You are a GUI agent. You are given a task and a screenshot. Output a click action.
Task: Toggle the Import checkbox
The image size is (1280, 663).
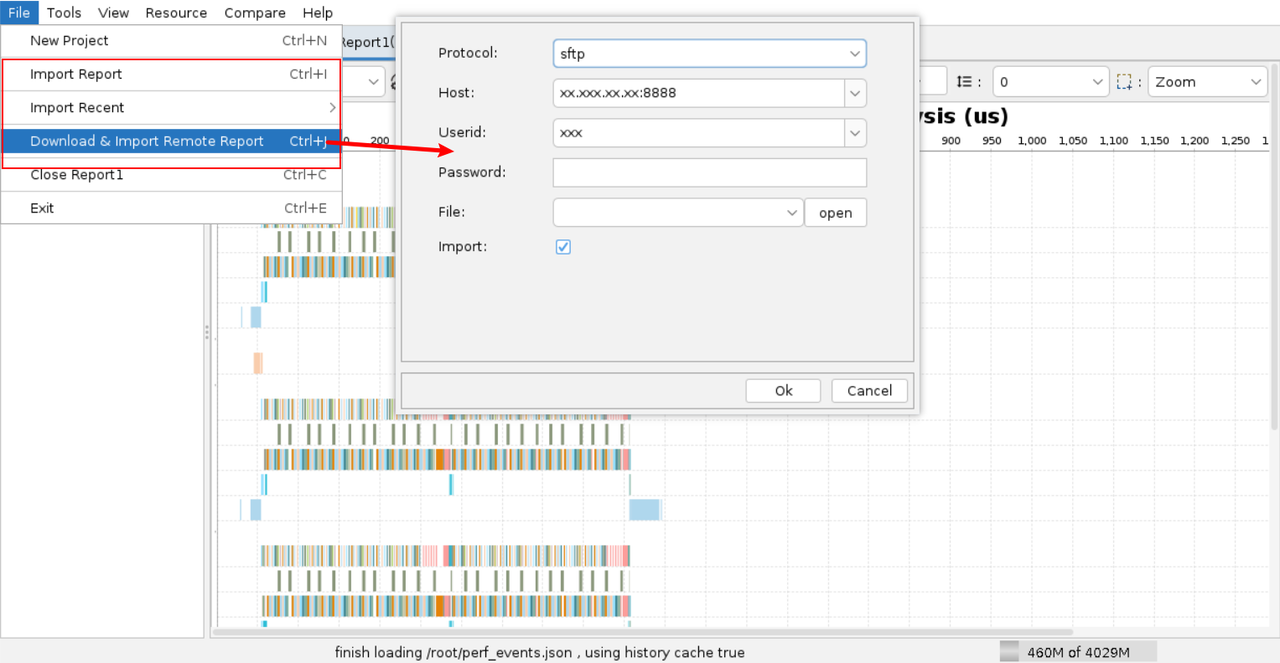563,246
